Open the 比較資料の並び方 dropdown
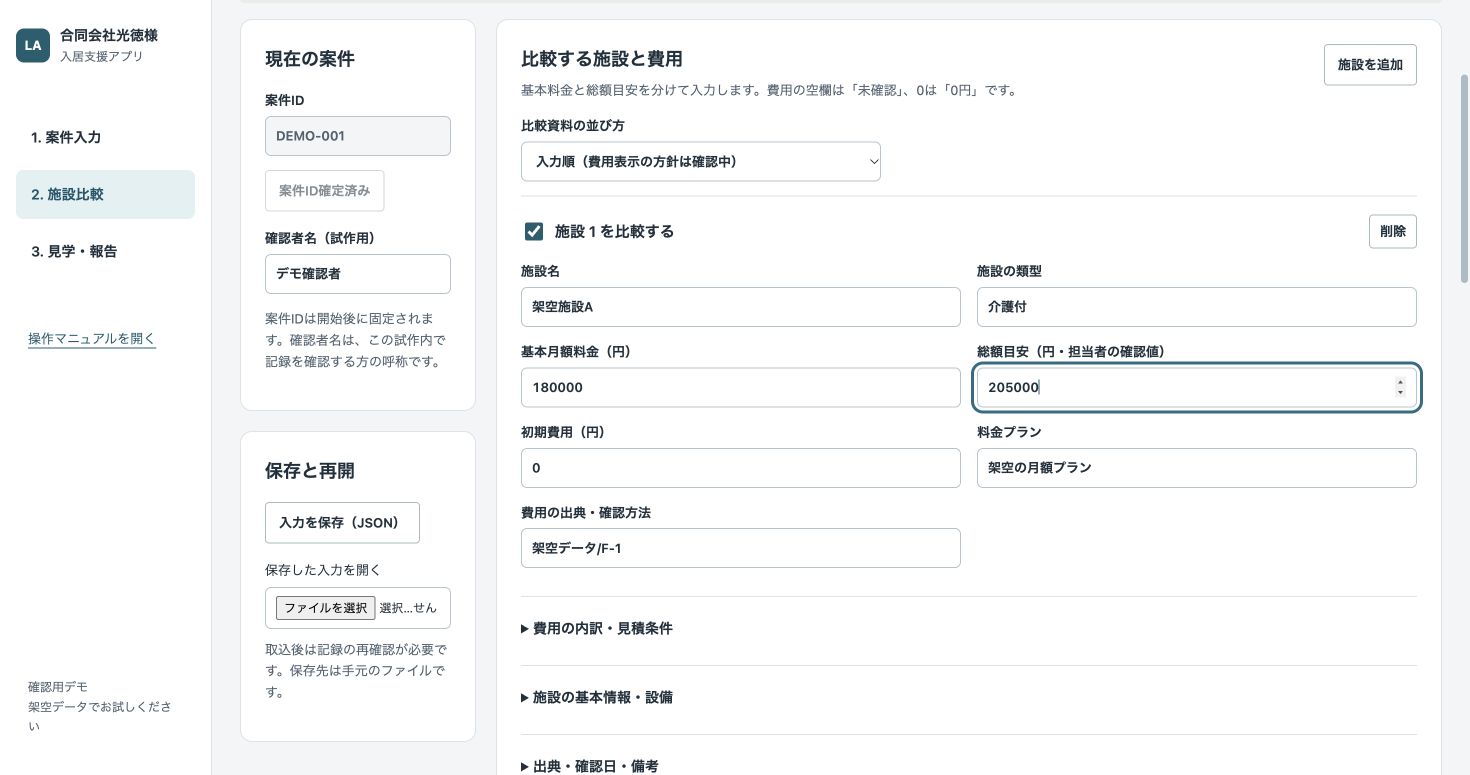Screen dimensions: 1470x775 (701, 161)
